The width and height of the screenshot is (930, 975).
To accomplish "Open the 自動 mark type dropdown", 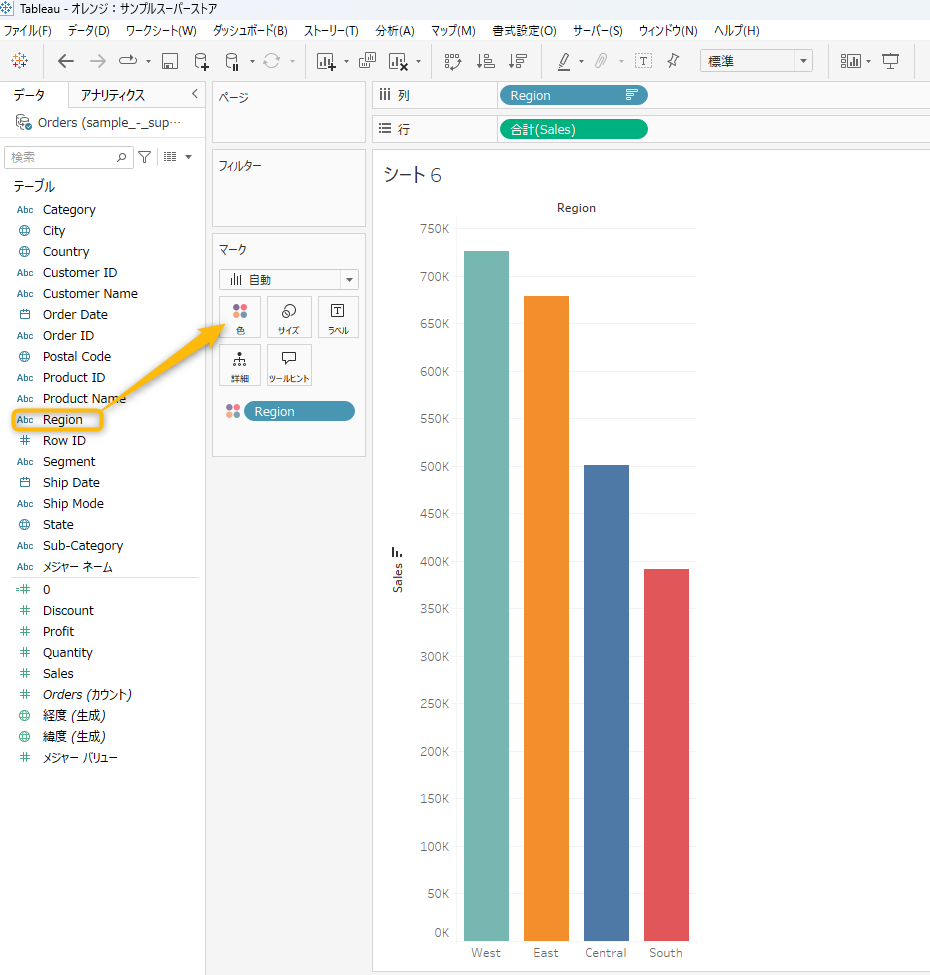I will pyautogui.click(x=288, y=280).
